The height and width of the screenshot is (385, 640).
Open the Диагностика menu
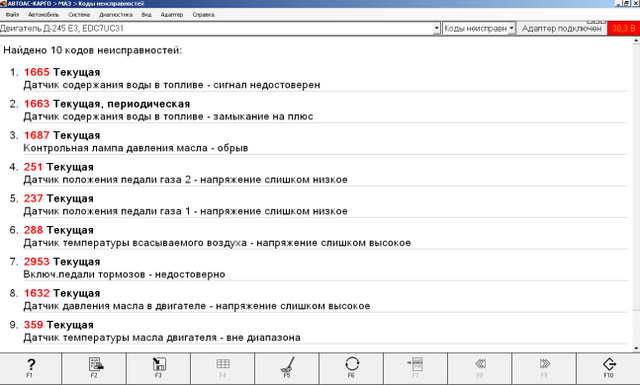pyautogui.click(x=116, y=15)
